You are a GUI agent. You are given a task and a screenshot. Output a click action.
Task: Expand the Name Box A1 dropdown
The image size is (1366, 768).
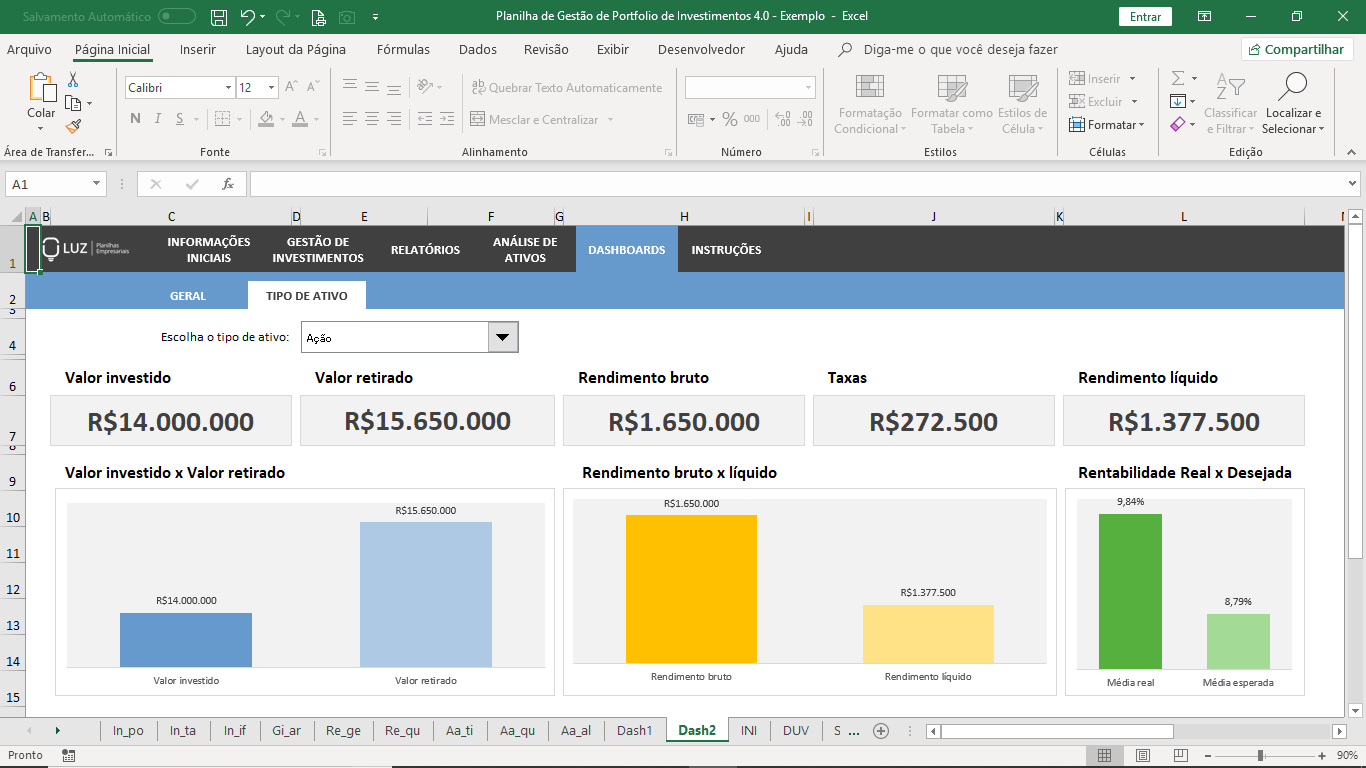pyautogui.click(x=97, y=184)
